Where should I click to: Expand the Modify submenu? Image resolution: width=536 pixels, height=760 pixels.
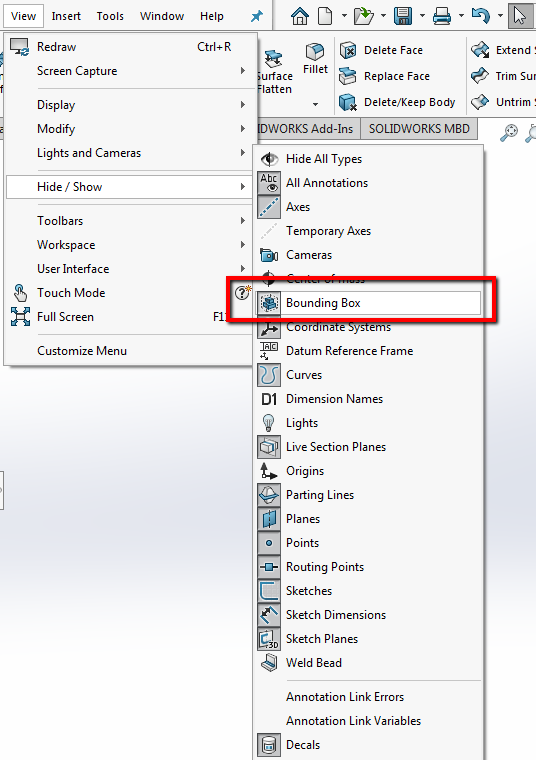[129, 129]
